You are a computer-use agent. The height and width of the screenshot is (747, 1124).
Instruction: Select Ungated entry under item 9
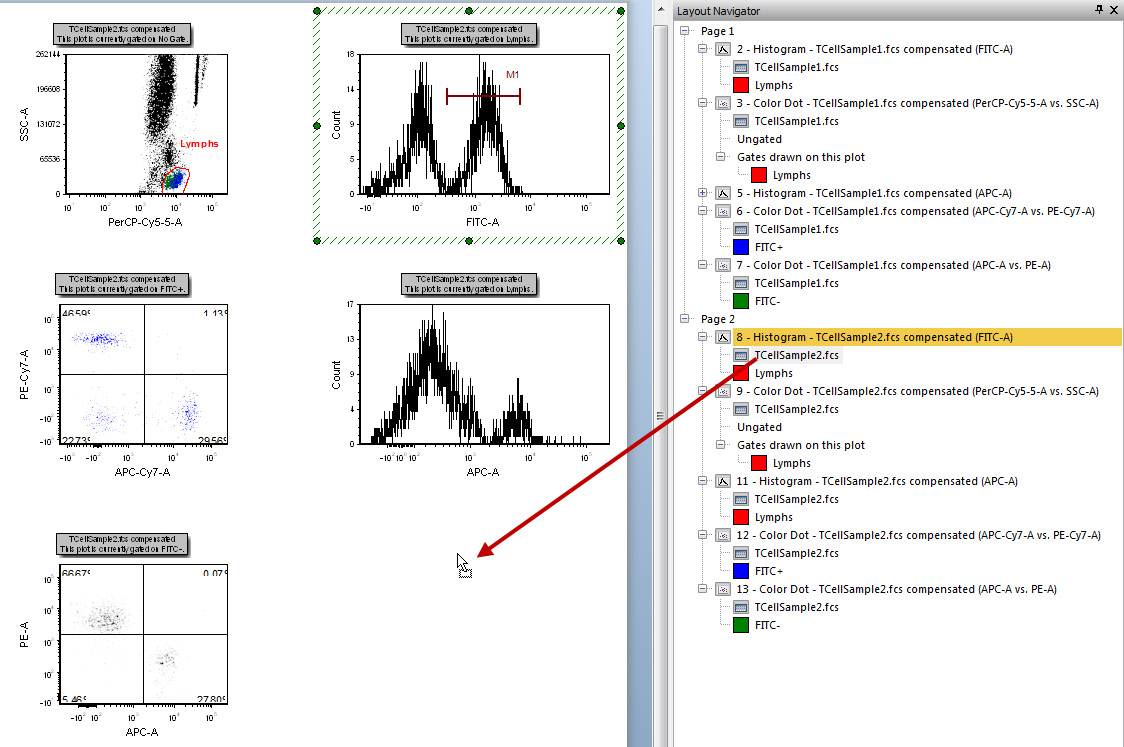[x=759, y=427]
